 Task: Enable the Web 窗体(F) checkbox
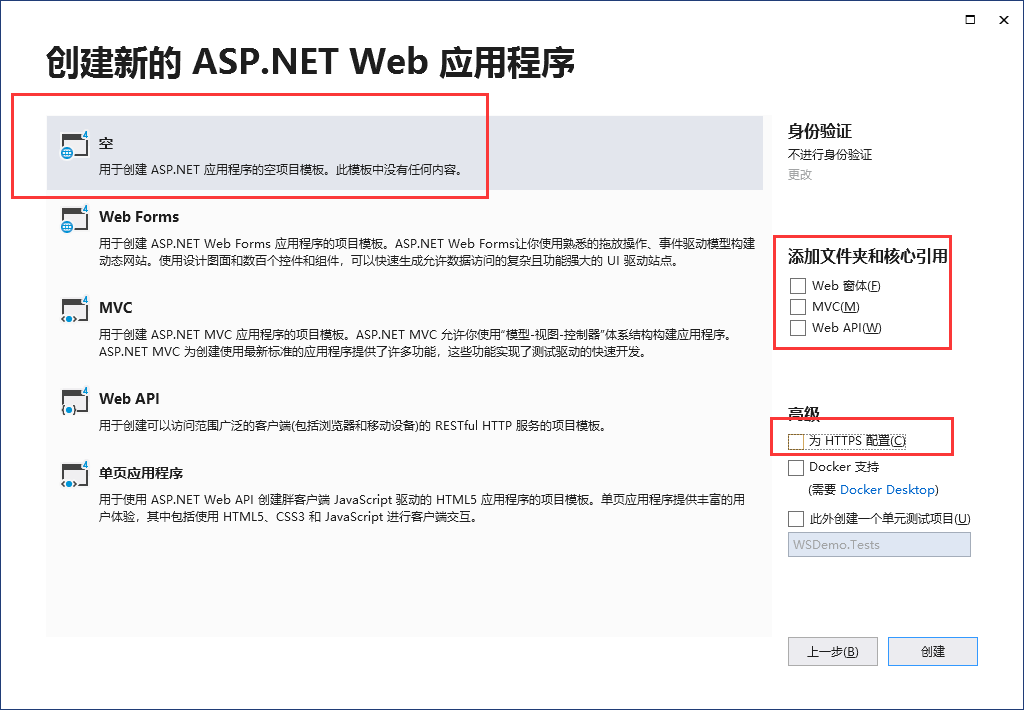(x=797, y=285)
